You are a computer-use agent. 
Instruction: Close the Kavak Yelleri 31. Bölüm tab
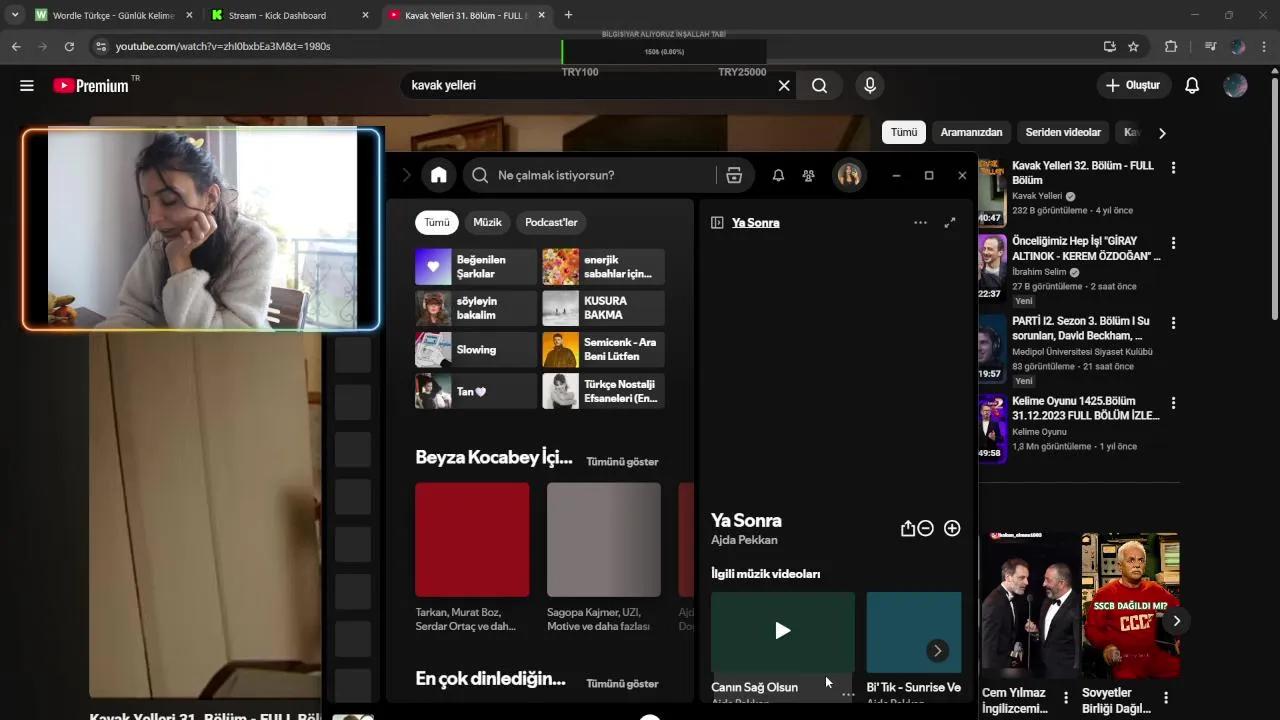(542, 15)
